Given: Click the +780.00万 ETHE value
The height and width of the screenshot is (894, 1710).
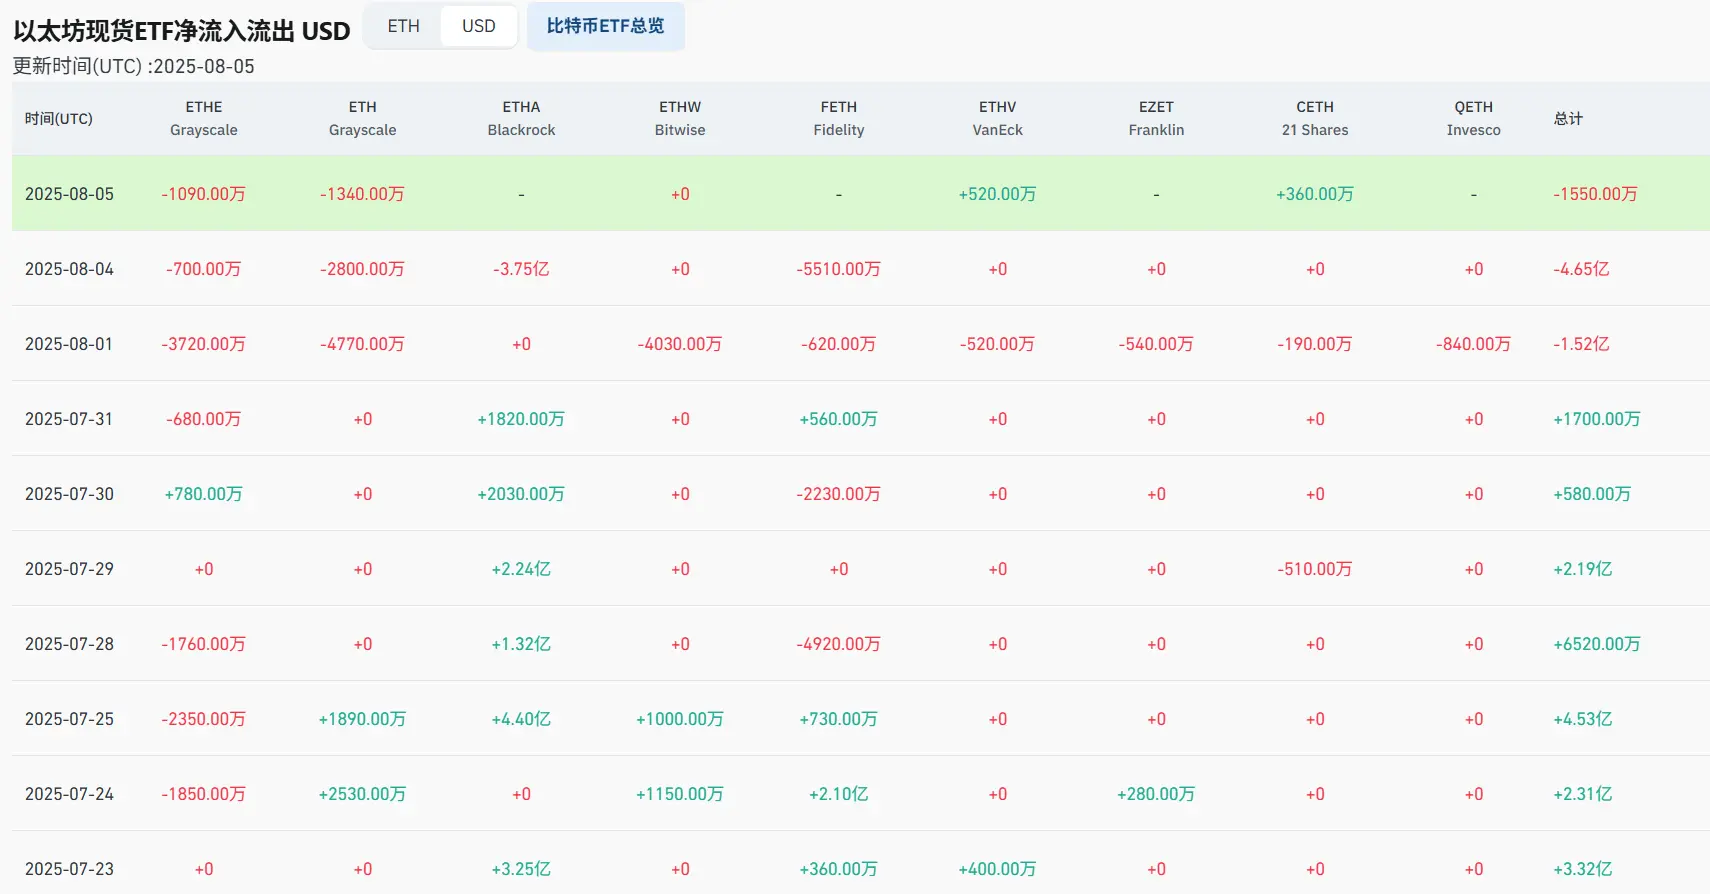Looking at the screenshot, I should pyautogui.click(x=204, y=494).
